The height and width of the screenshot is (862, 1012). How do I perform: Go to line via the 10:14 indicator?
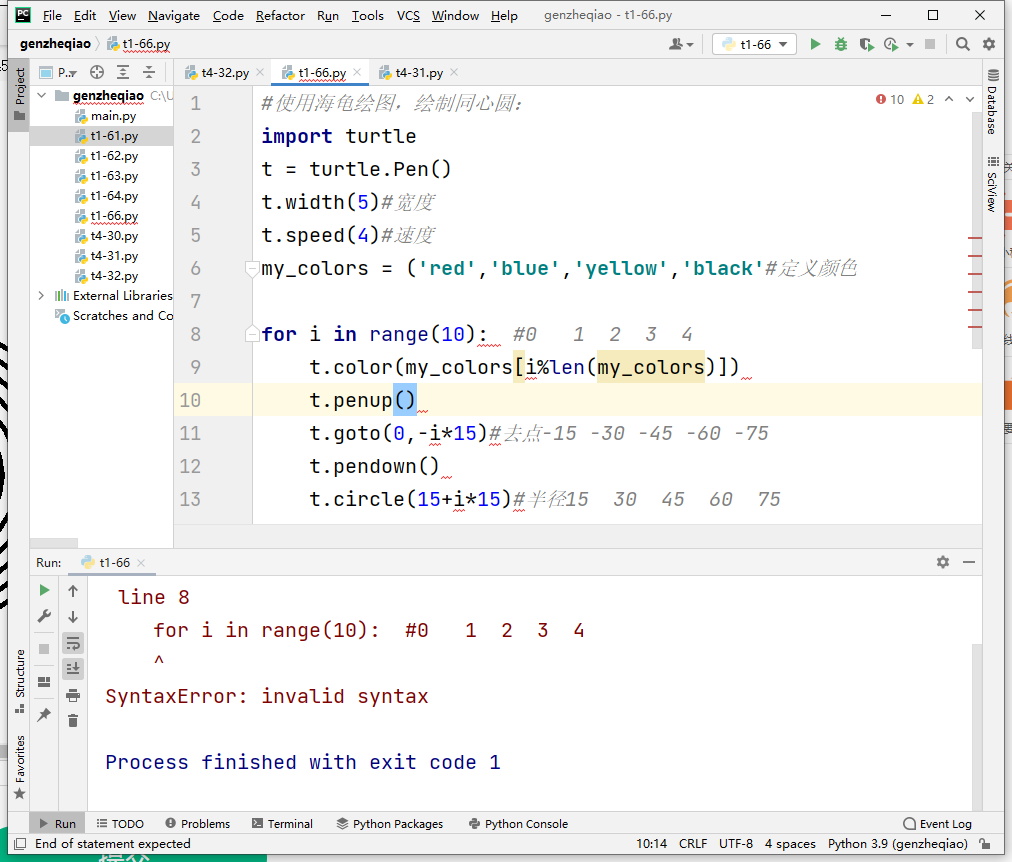tap(651, 844)
